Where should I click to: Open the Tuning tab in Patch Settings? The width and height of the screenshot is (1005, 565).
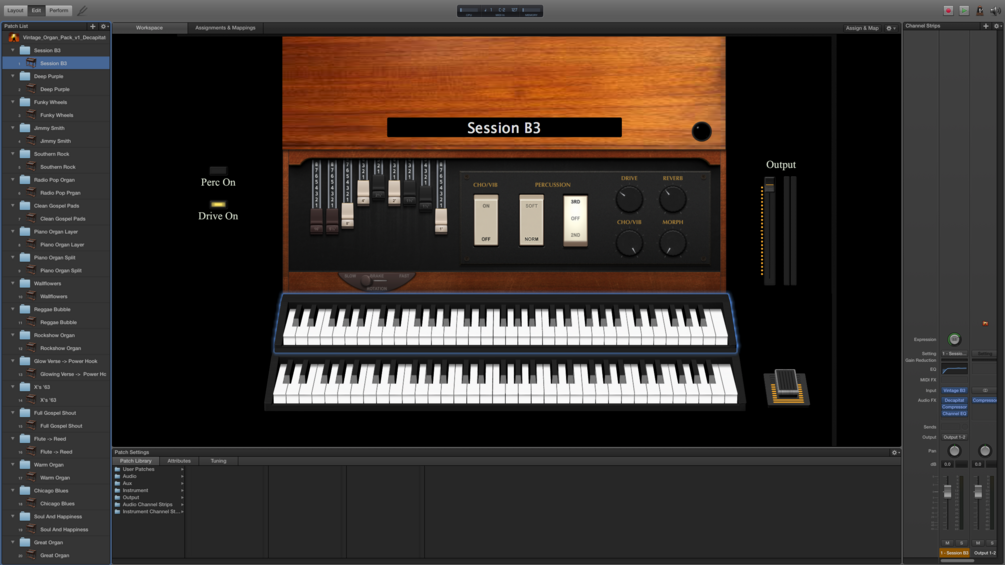point(219,461)
